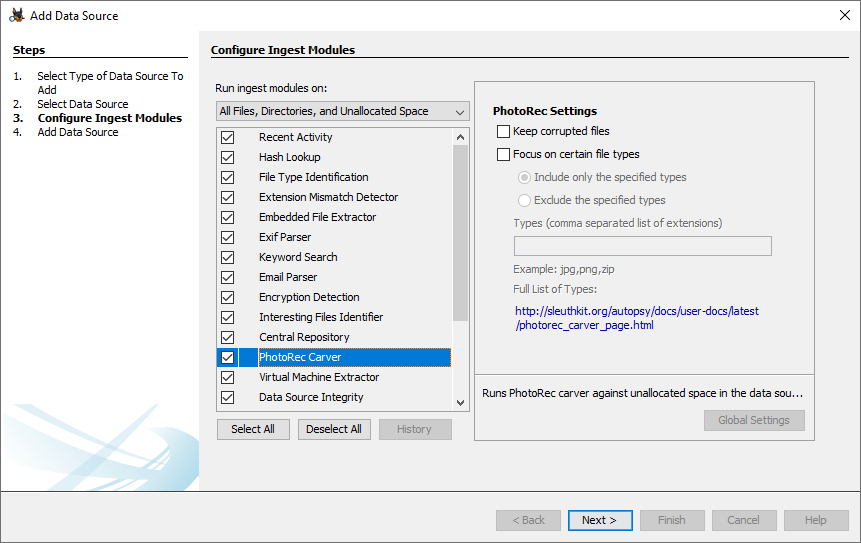Click the Types extensions text field

pos(642,246)
